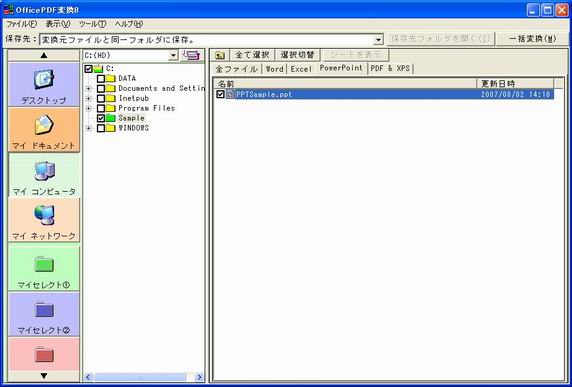
Task: Click the 選択切替 toggle selection button
Action: tap(297, 55)
